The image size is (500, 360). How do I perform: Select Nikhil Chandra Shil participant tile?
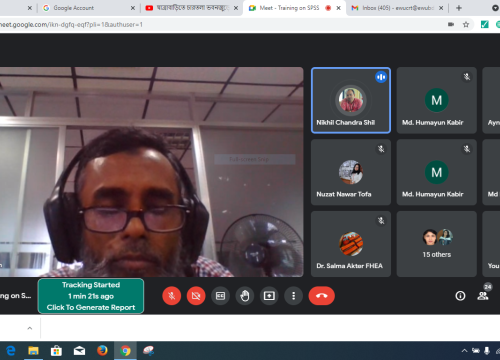point(351,100)
